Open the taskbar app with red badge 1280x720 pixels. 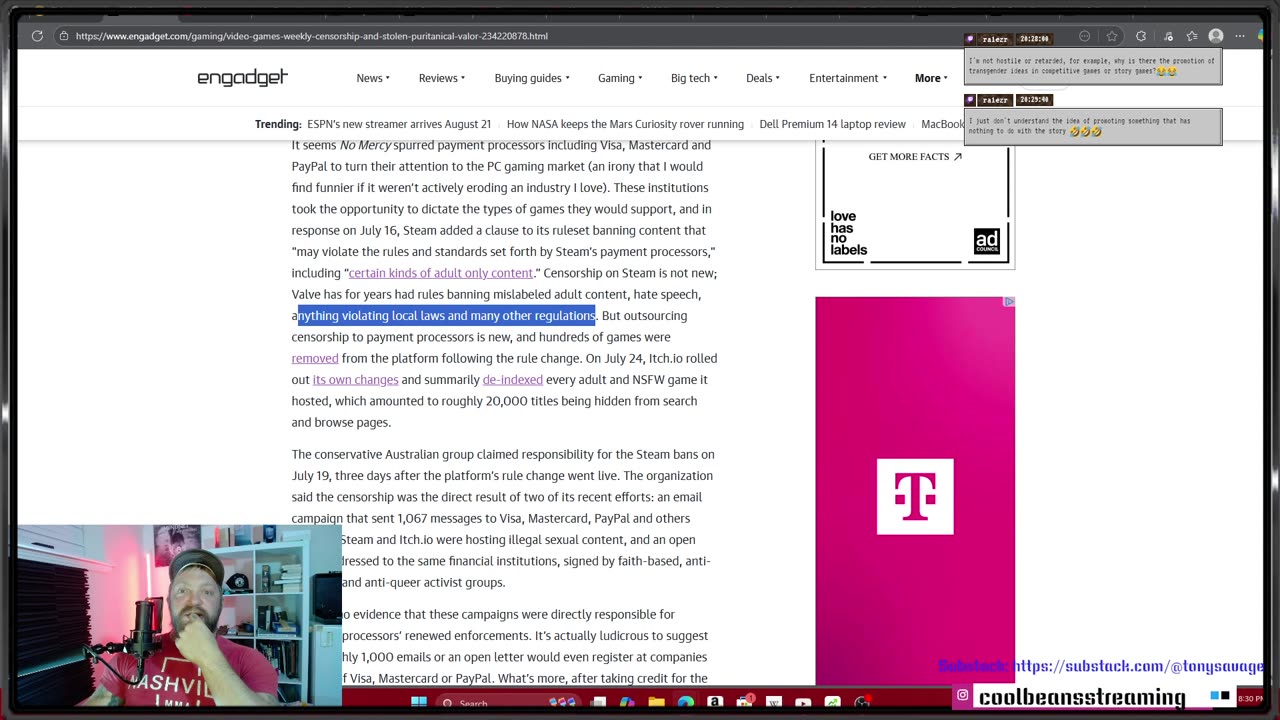(x=746, y=702)
